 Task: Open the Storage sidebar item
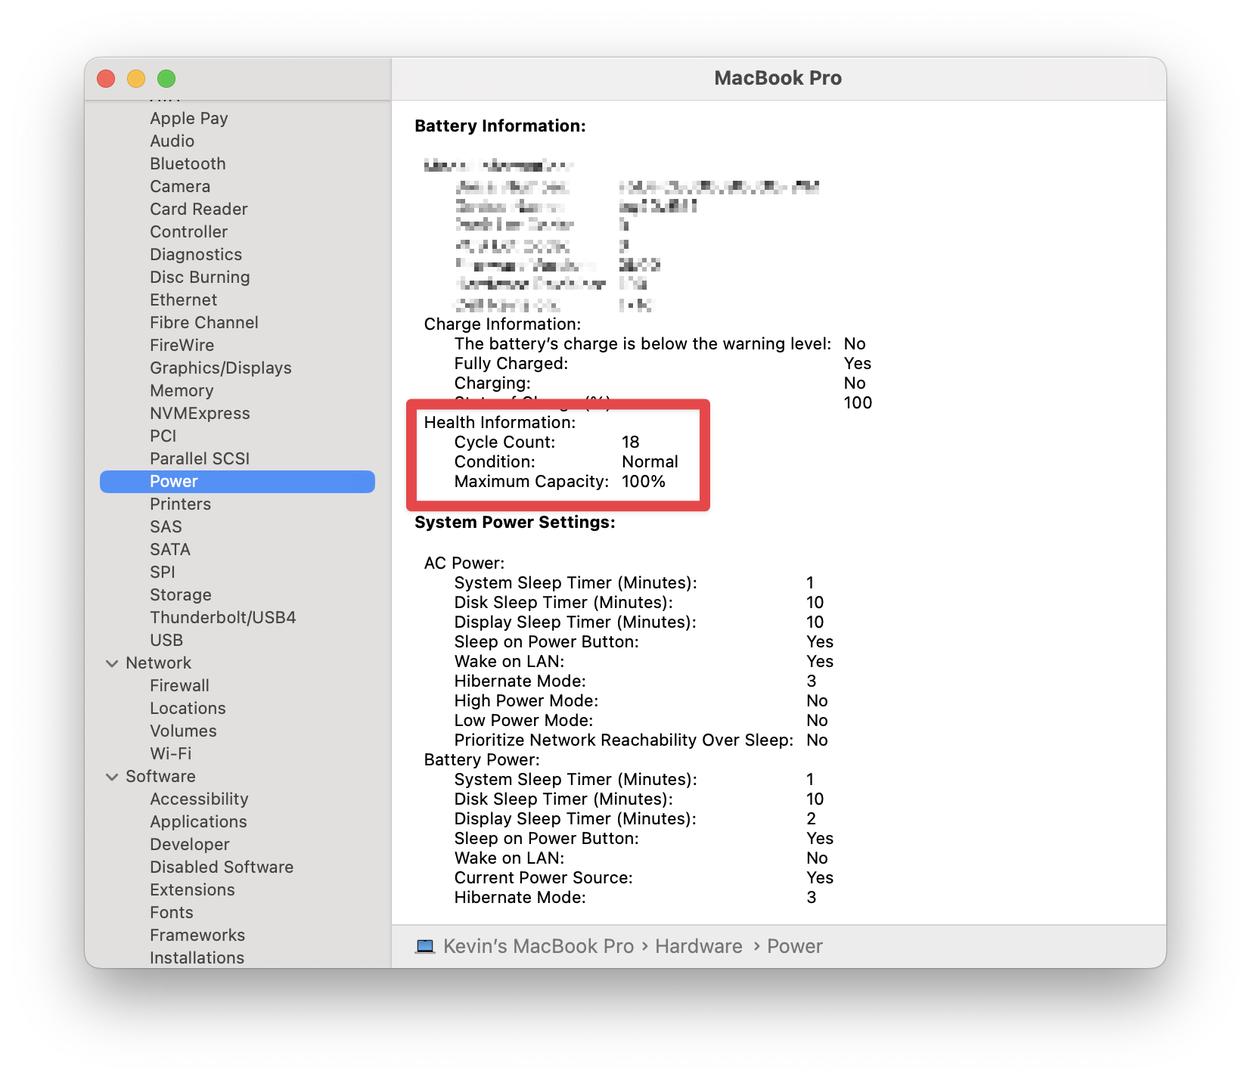tap(180, 595)
